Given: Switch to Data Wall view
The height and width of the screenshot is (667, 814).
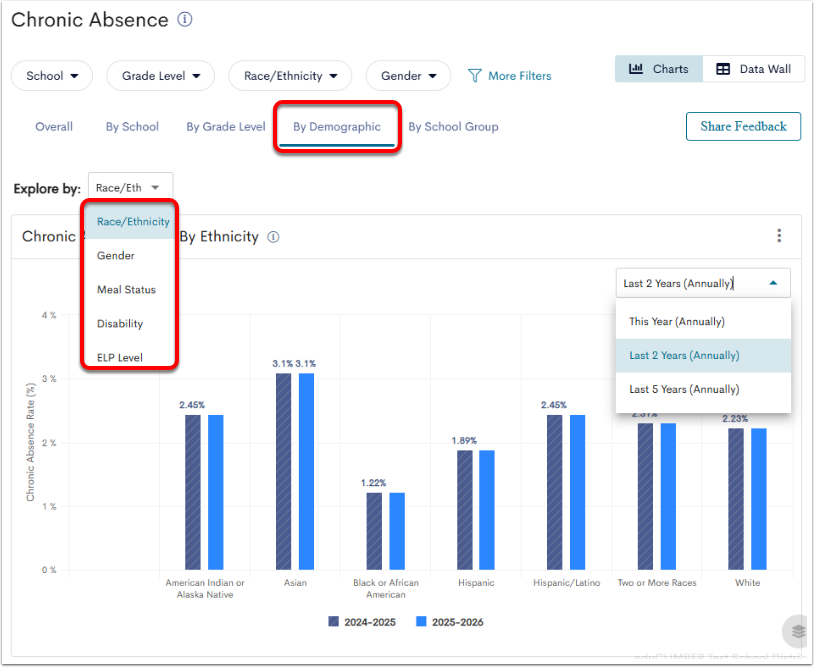Looking at the screenshot, I should [753, 69].
